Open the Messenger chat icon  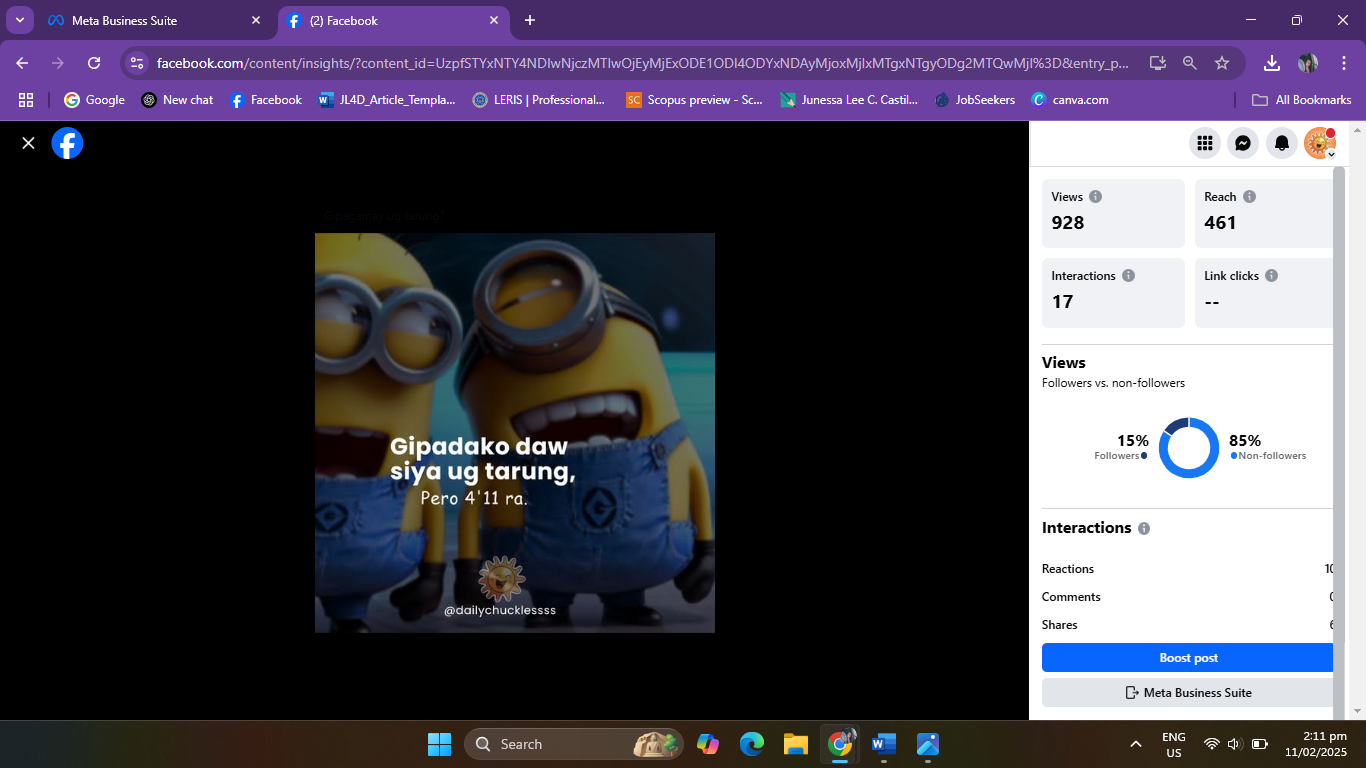coord(1242,143)
